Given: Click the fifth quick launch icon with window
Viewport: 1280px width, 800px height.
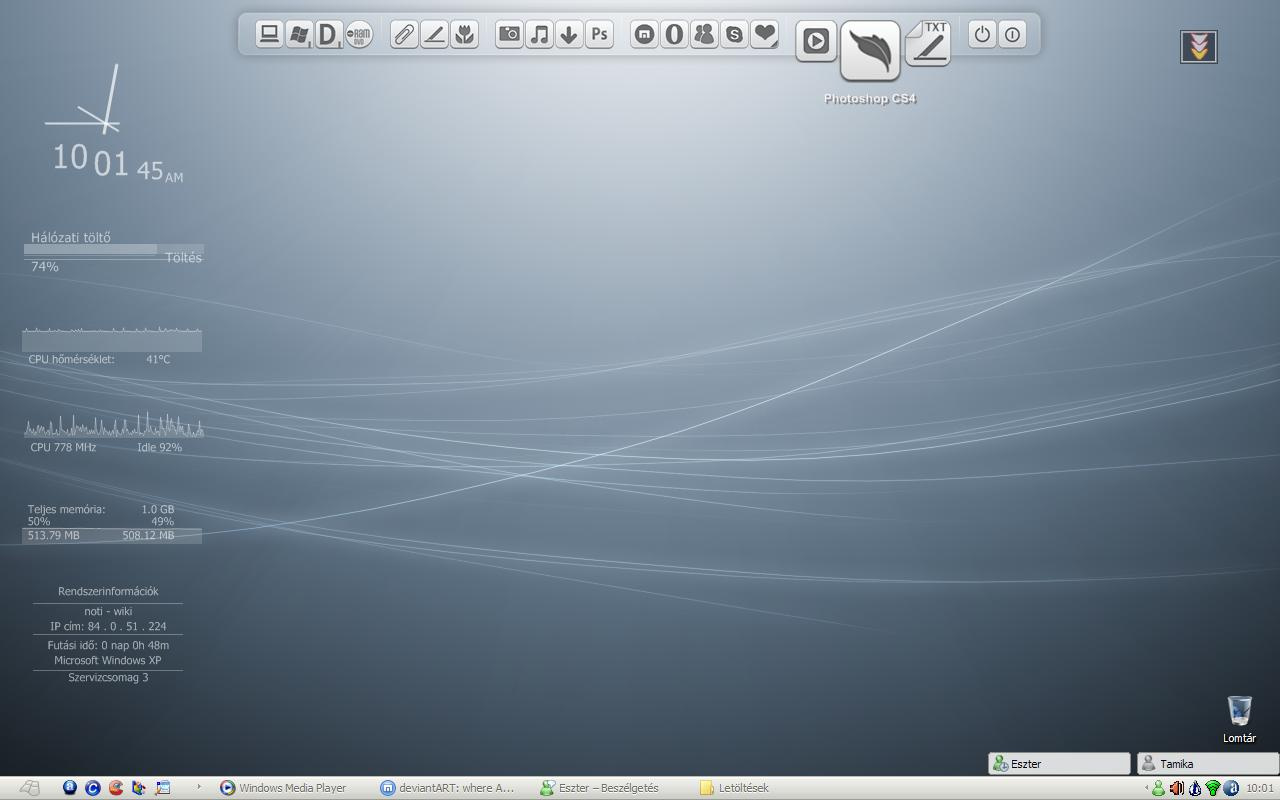Looking at the screenshot, I should pyautogui.click(x=162, y=788).
